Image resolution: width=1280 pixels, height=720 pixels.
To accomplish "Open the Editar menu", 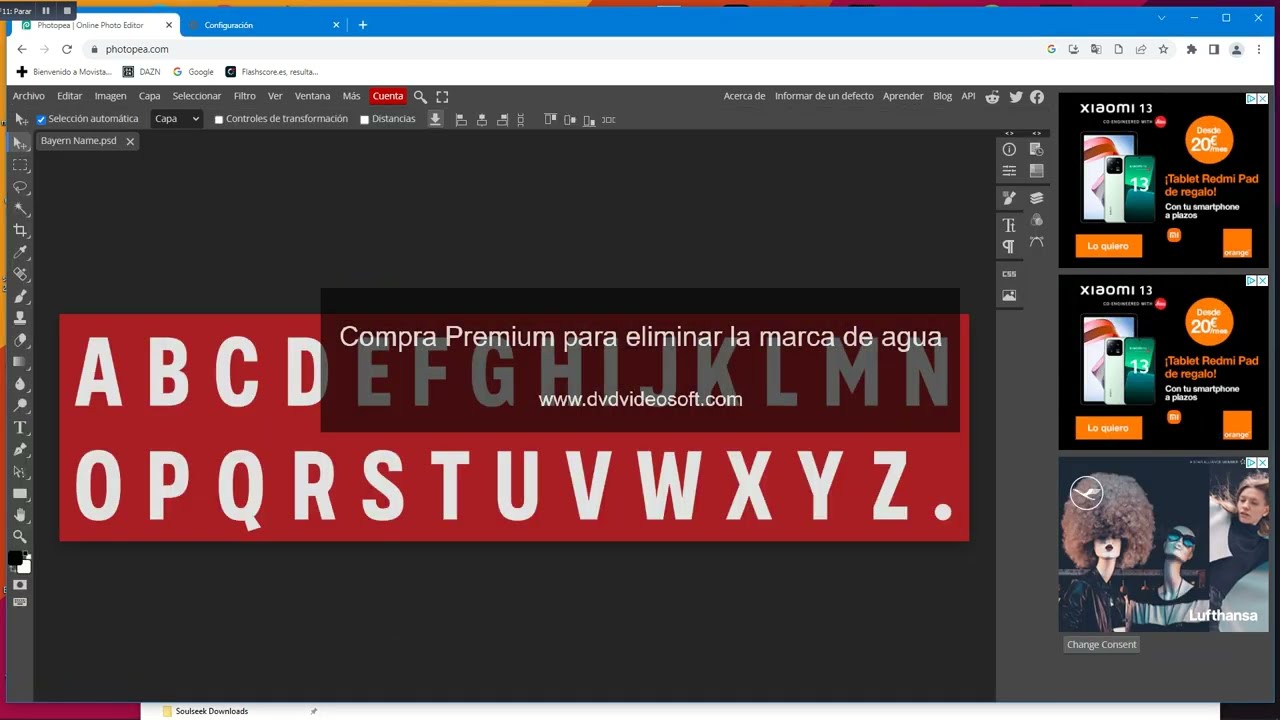I will (x=70, y=96).
